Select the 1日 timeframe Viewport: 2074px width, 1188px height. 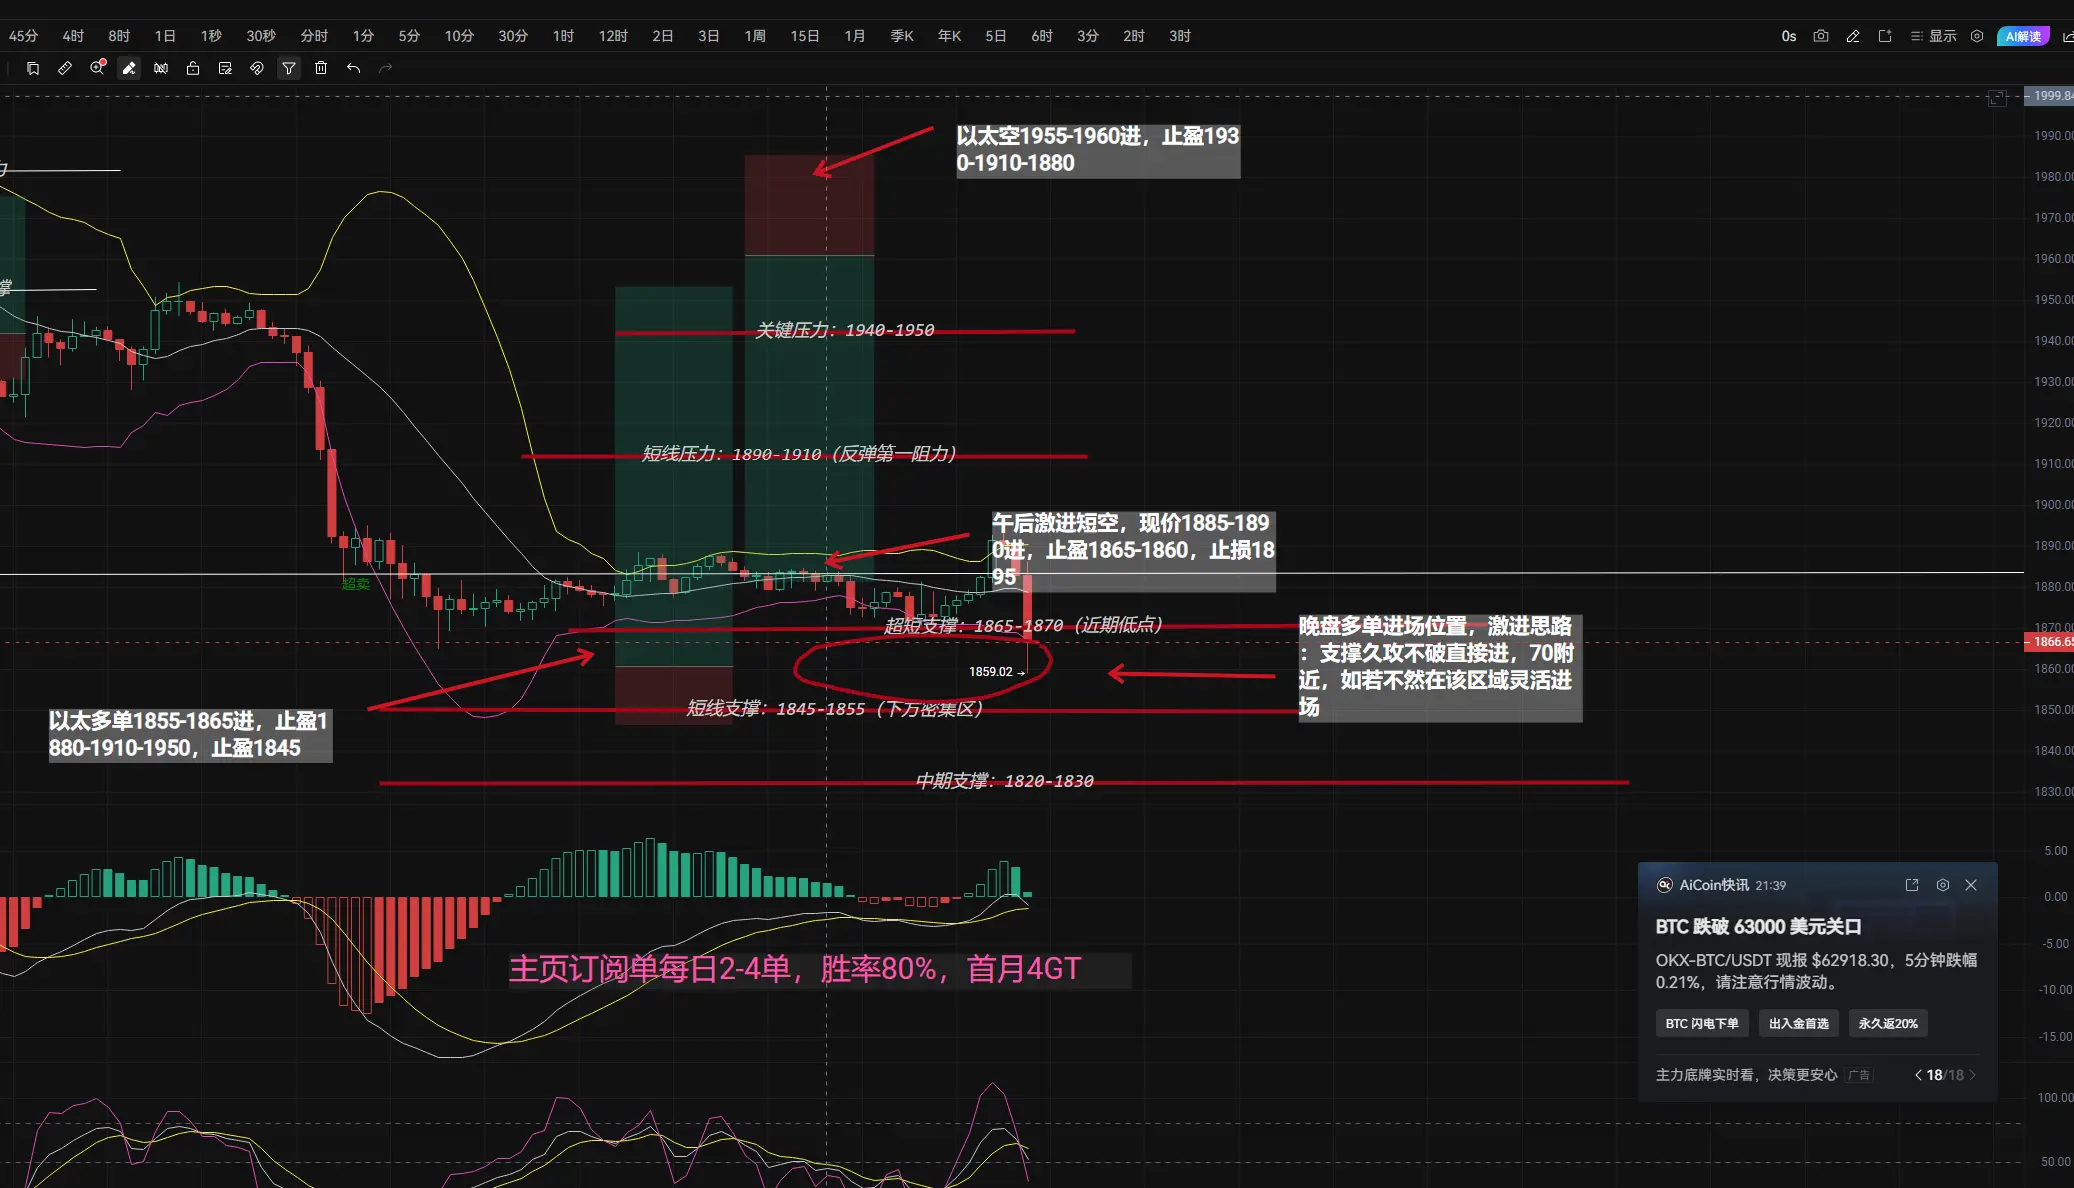[165, 36]
